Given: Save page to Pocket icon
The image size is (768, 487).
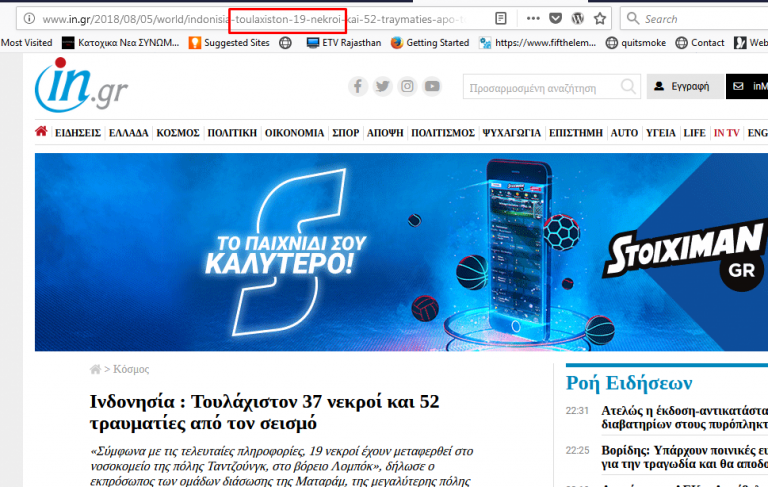Looking at the screenshot, I should tap(555, 19).
